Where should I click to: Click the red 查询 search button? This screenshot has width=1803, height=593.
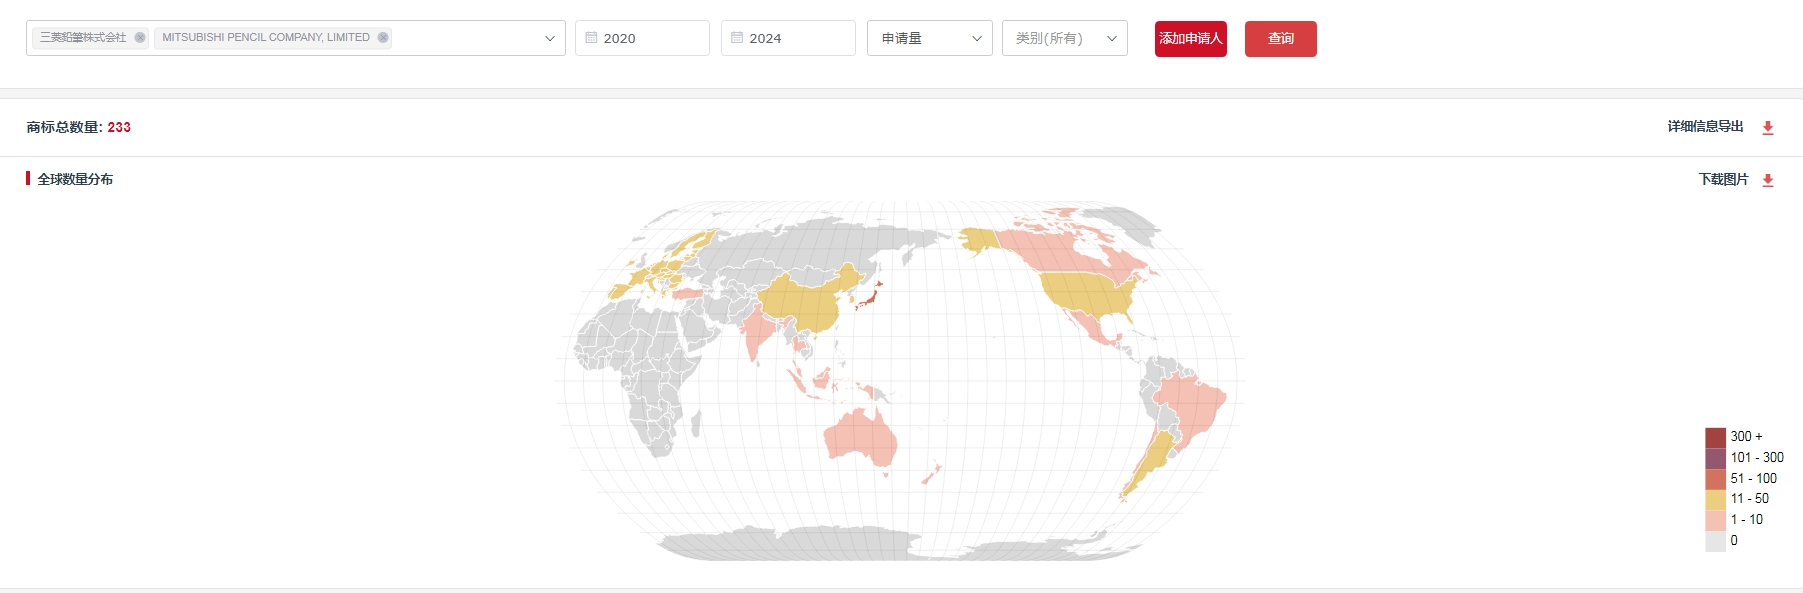pos(1280,39)
